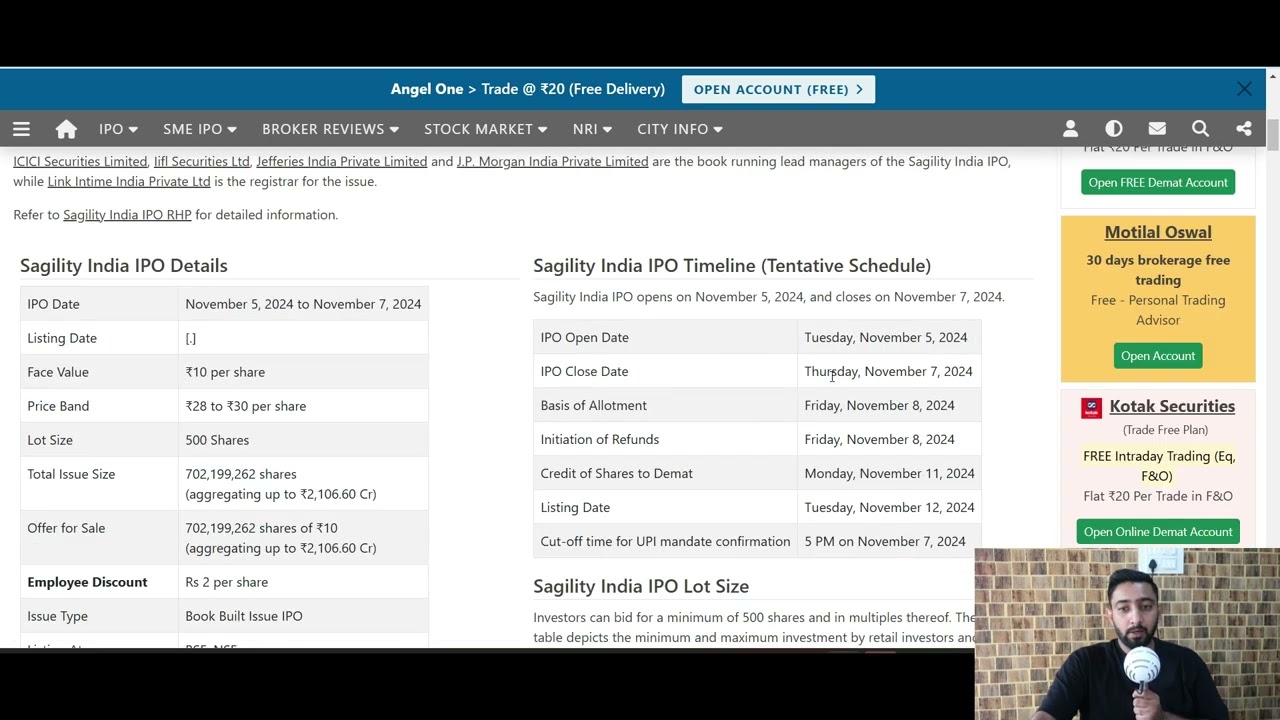Click the page vertical scrollbar thumb
Image resolution: width=1280 pixels, height=720 pixels.
pyautogui.click(x=1273, y=135)
